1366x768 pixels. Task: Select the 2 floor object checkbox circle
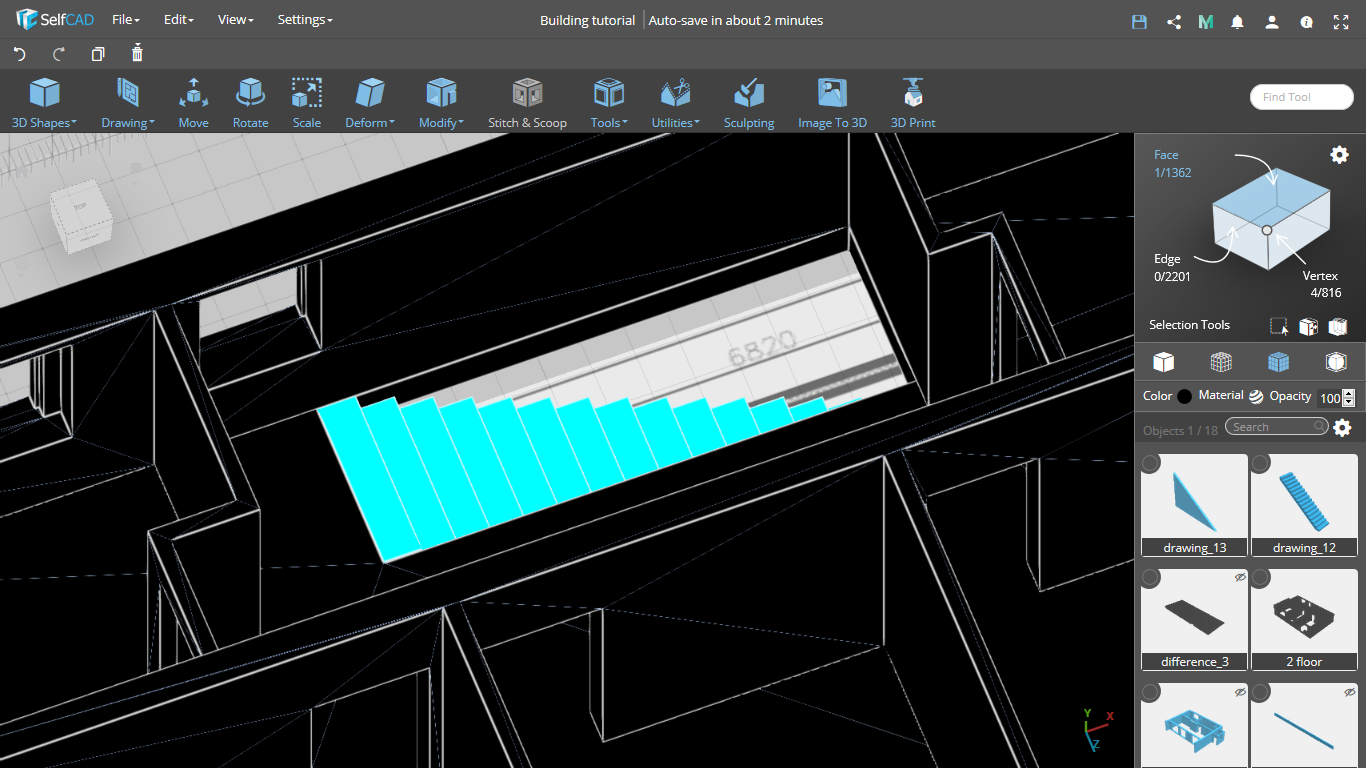tap(1261, 578)
